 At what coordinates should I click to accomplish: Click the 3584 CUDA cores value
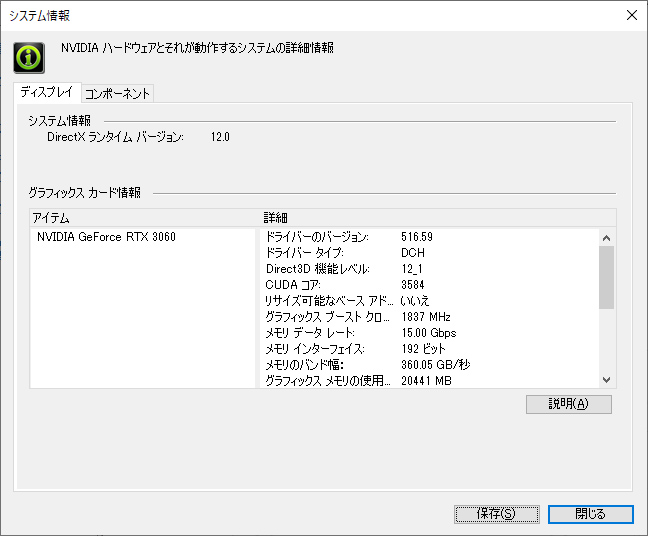413,285
